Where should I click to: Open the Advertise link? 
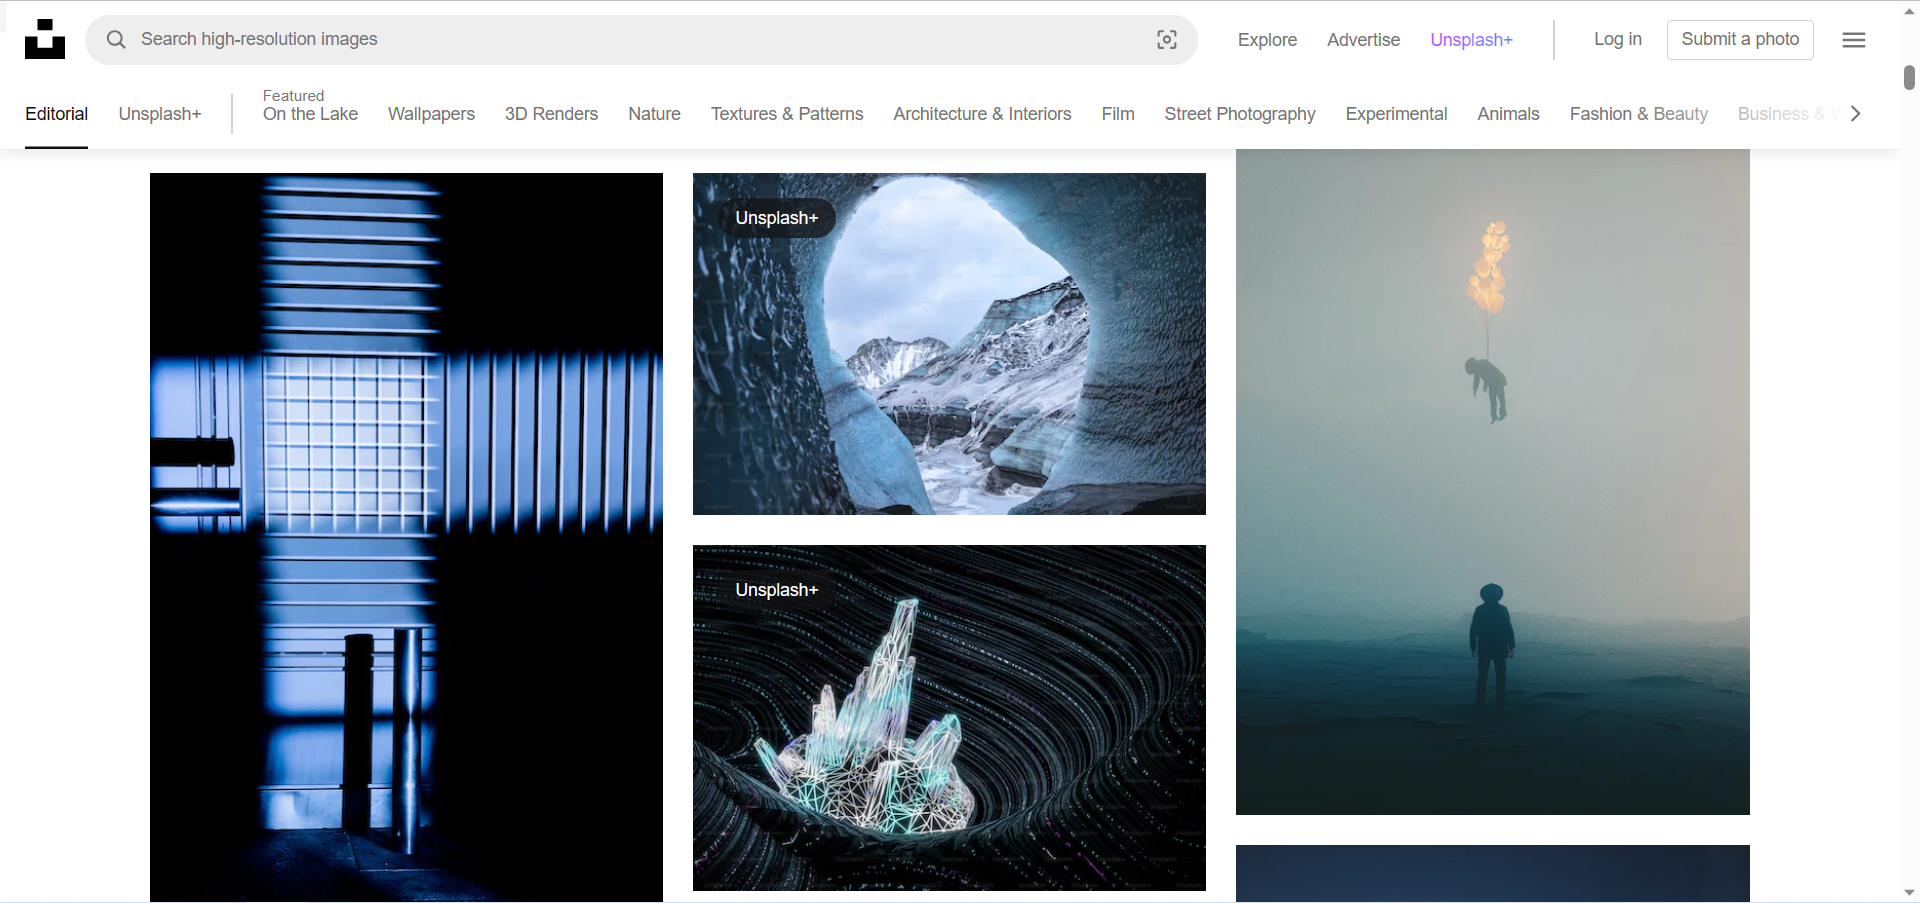click(1363, 40)
